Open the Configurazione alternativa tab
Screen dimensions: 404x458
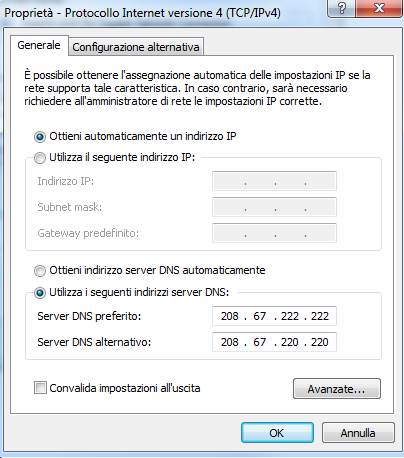(x=136, y=47)
